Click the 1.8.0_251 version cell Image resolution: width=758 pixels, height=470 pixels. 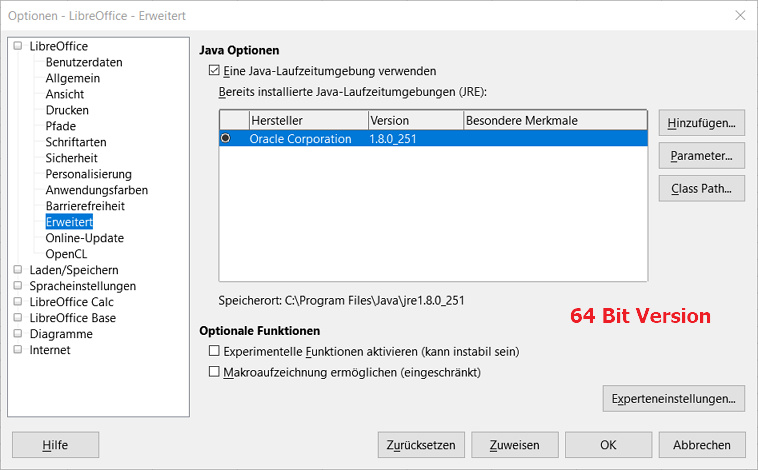pyautogui.click(x=393, y=139)
